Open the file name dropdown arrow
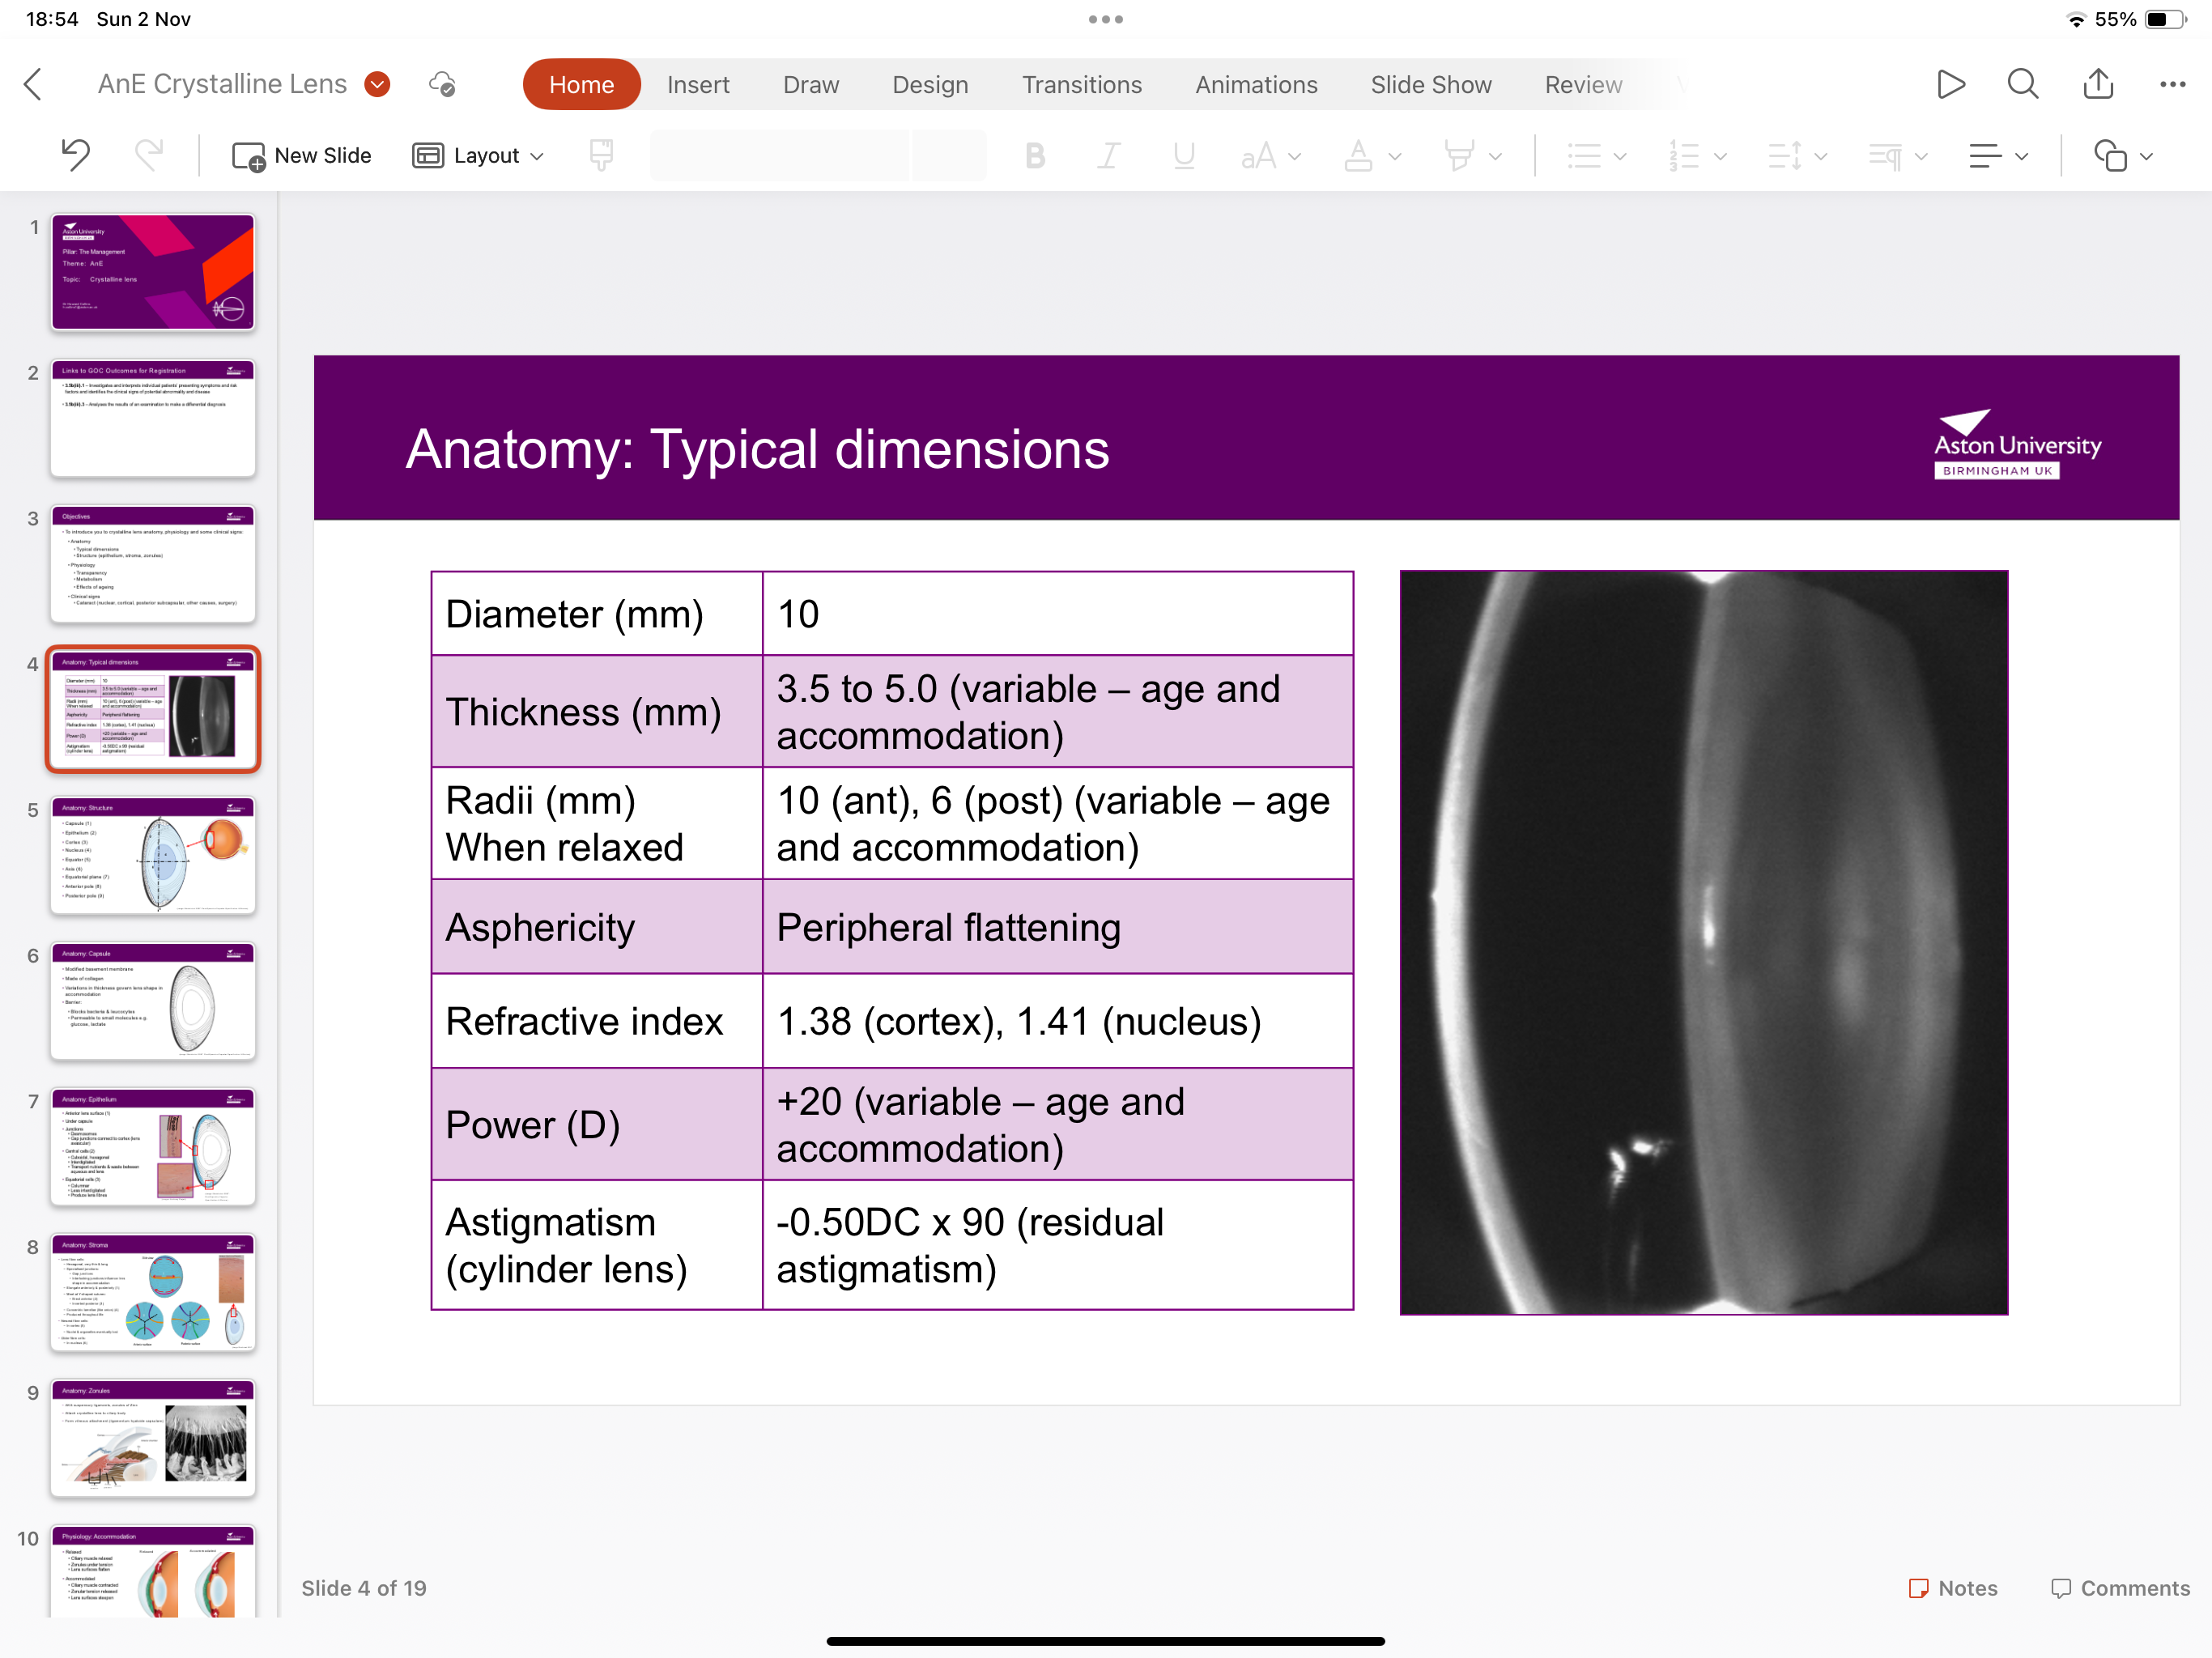This screenshot has height=1658, width=2212. point(377,84)
